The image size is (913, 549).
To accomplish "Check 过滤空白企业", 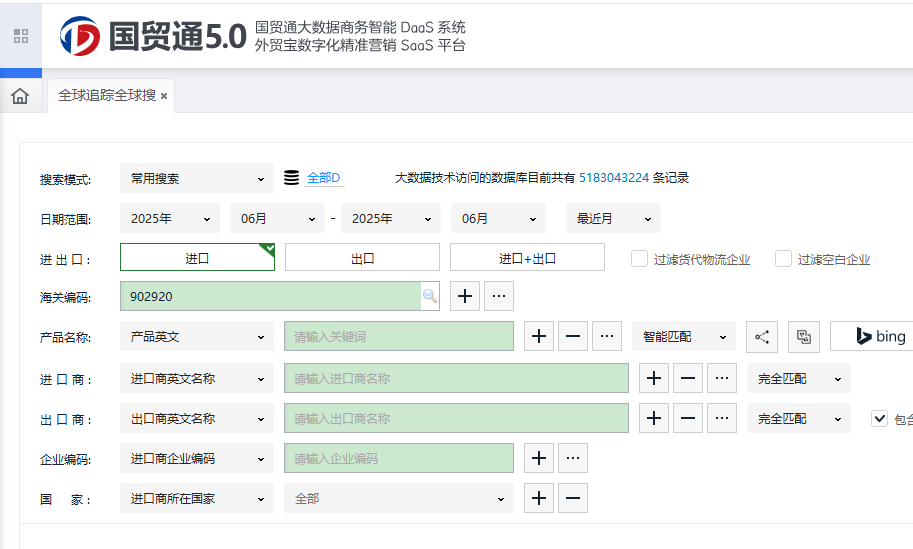I will [x=783, y=259].
